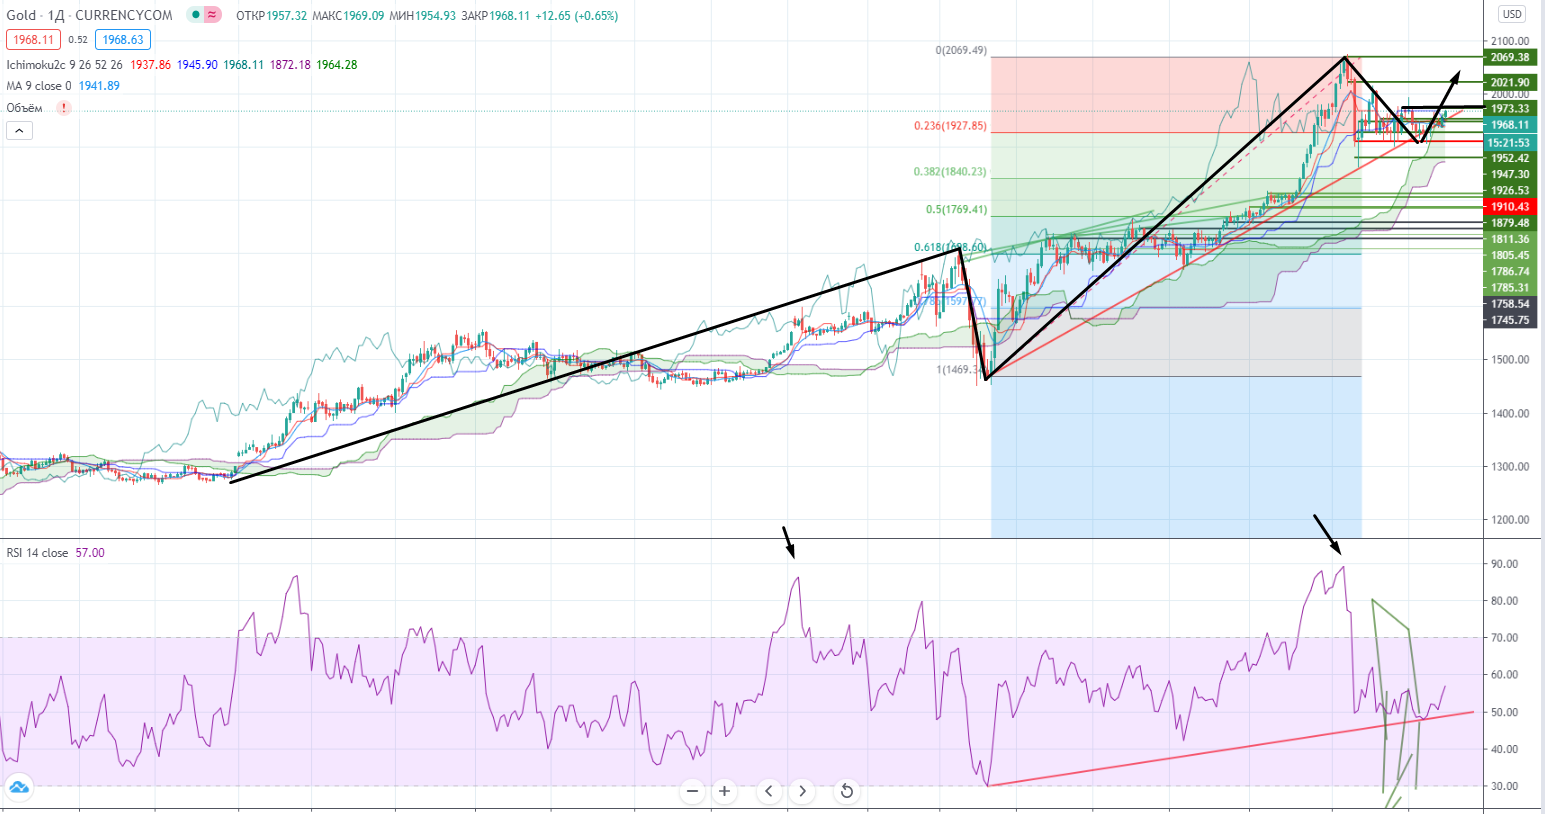Click the Gold symbol title
Screen dimensions: 1545x814
click(x=21, y=15)
